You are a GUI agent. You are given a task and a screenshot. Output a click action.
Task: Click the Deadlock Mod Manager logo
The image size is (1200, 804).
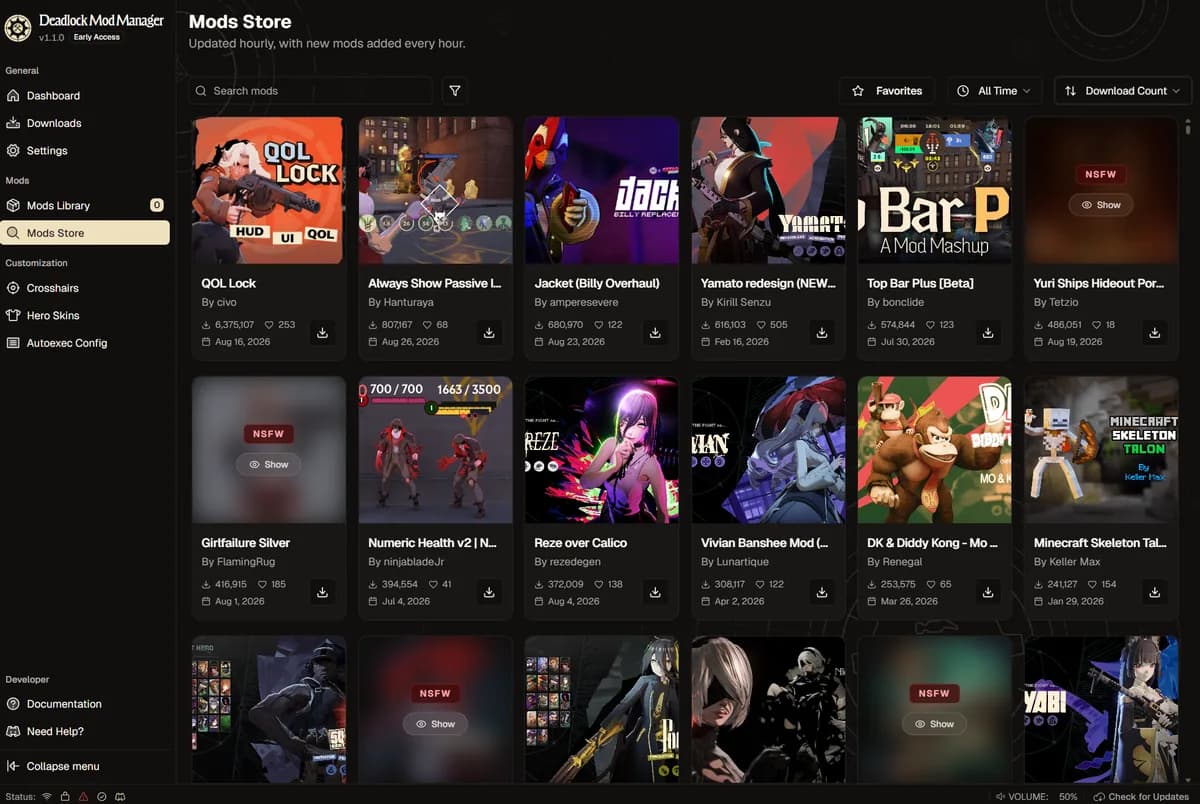[x=17, y=28]
